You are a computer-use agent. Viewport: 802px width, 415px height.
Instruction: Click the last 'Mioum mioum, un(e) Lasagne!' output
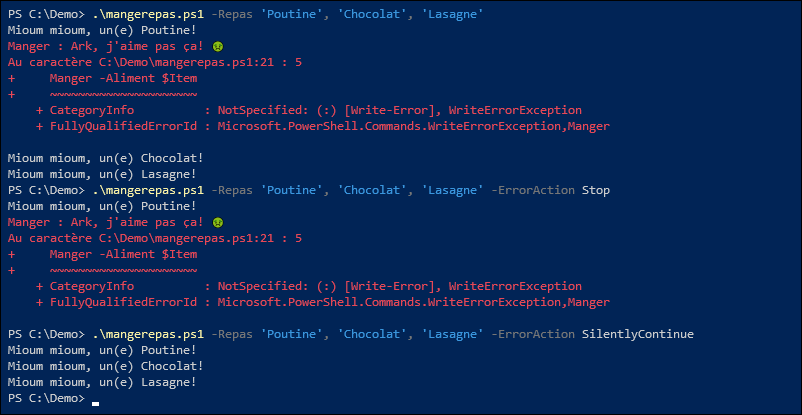click(102, 382)
